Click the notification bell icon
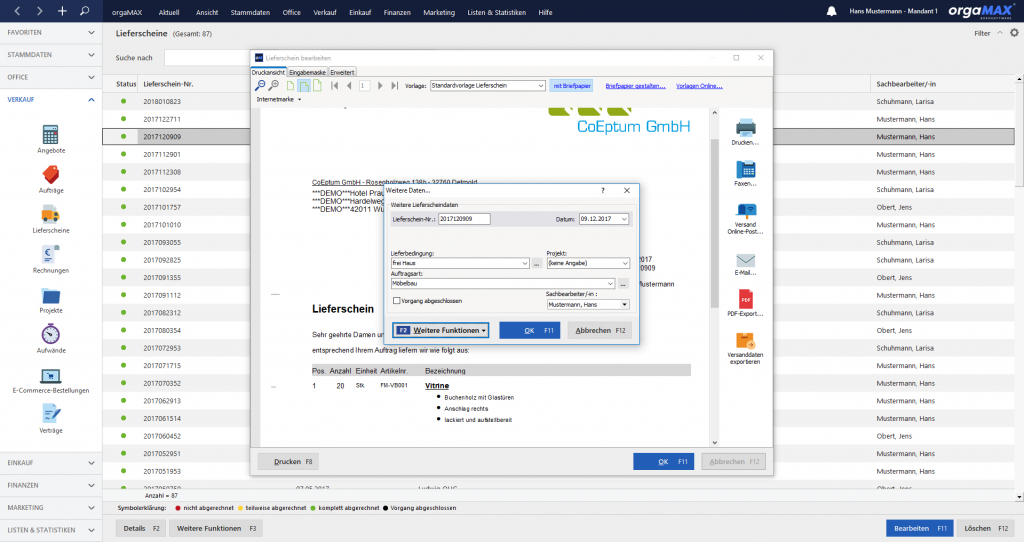 click(x=831, y=11)
